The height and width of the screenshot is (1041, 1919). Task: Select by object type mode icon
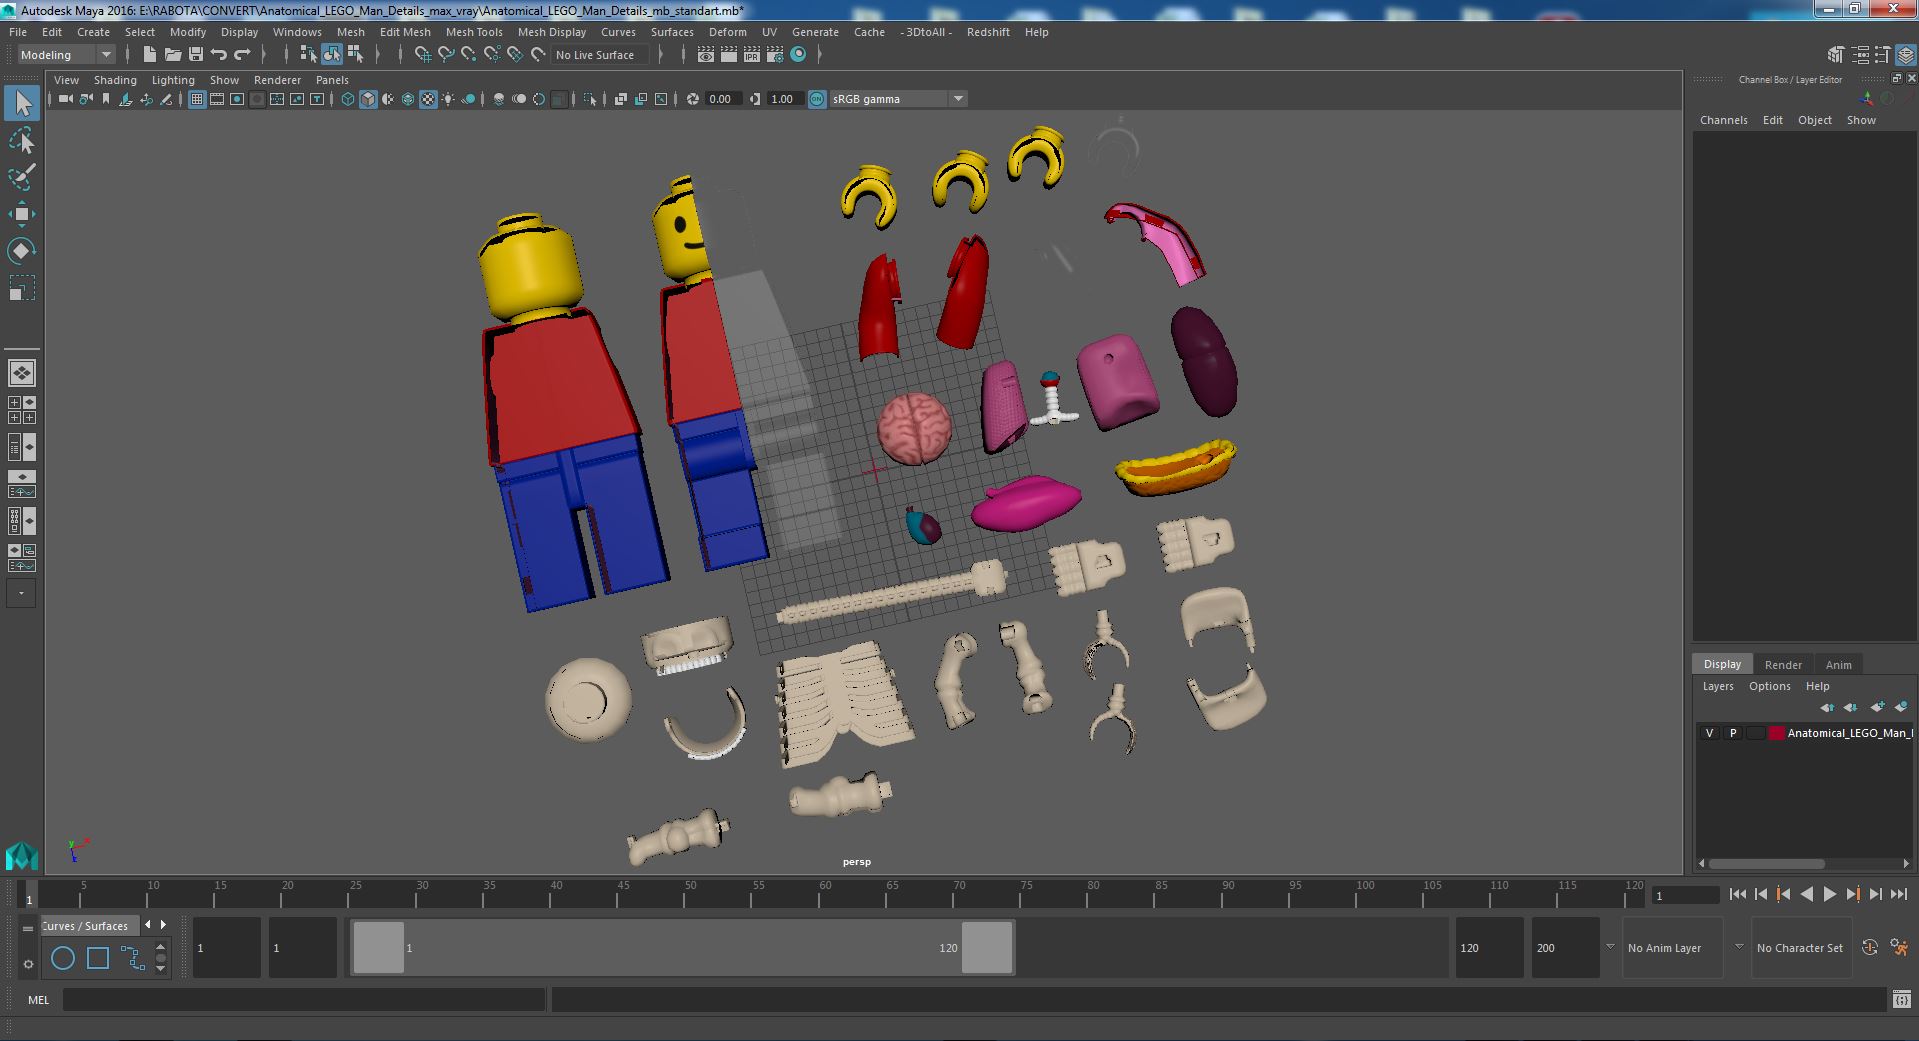331,55
